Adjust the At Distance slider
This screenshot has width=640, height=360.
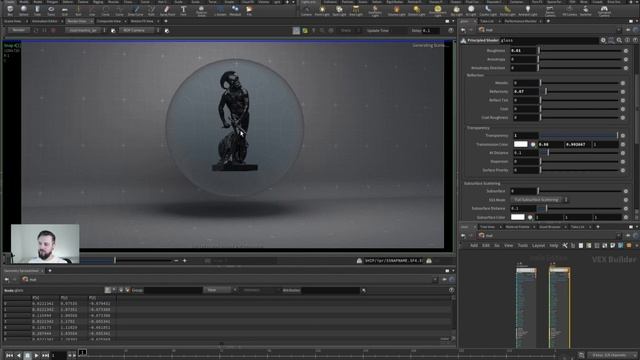(580, 153)
